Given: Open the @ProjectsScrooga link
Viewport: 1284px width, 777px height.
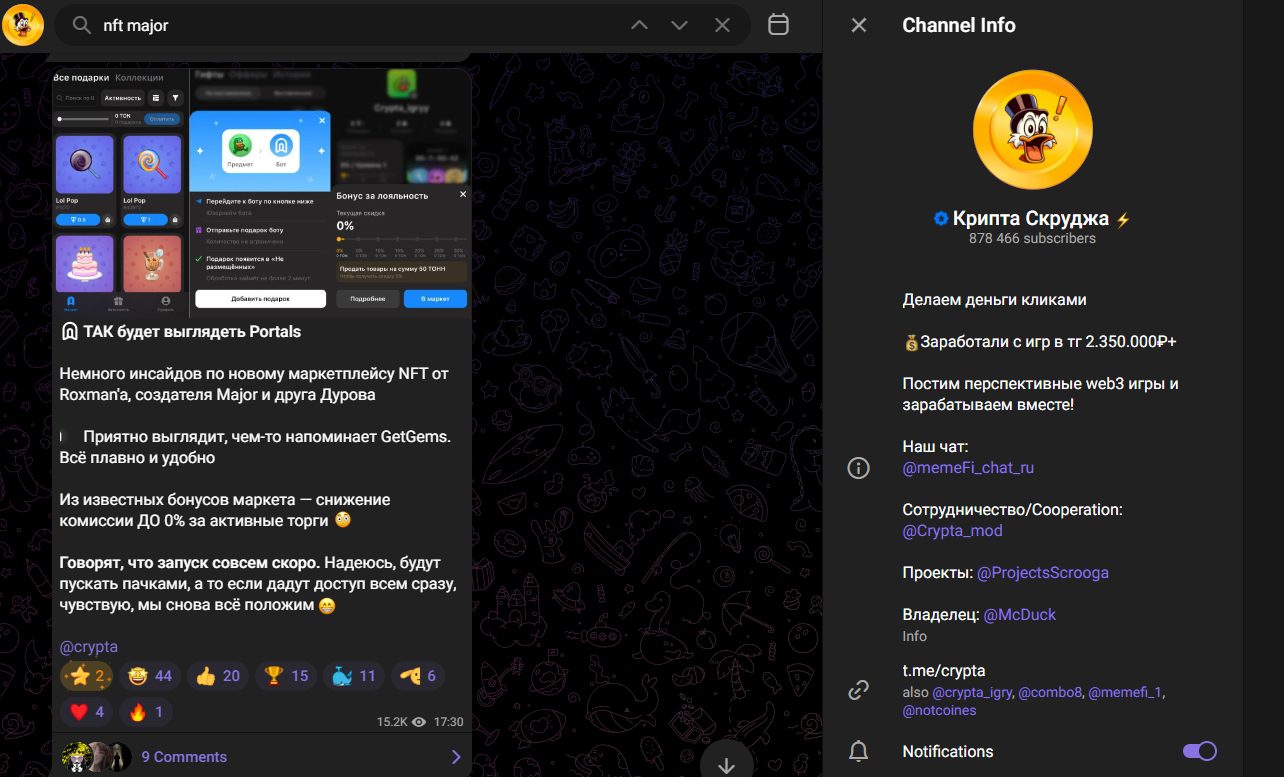Looking at the screenshot, I should (x=1043, y=573).
